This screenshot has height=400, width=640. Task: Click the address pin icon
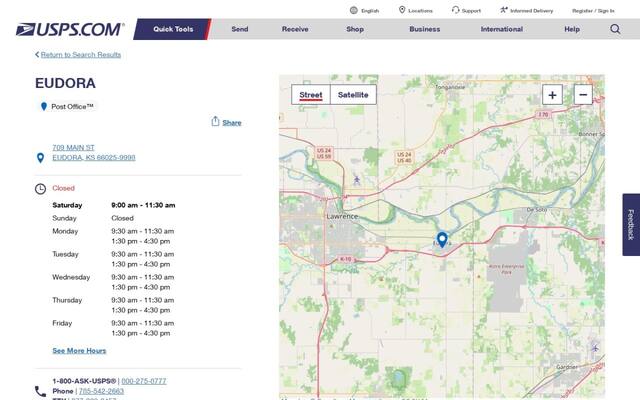tap(40, 158)
